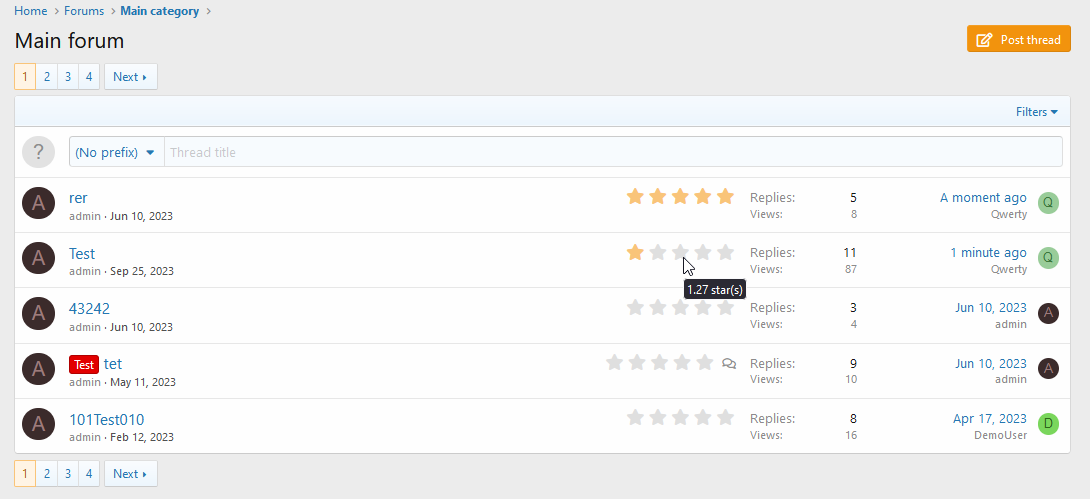This screenshot has height=499, width=1090.
Task: Open Jun 10, 2023 last post on tet row
Action: tap(991, 363)
